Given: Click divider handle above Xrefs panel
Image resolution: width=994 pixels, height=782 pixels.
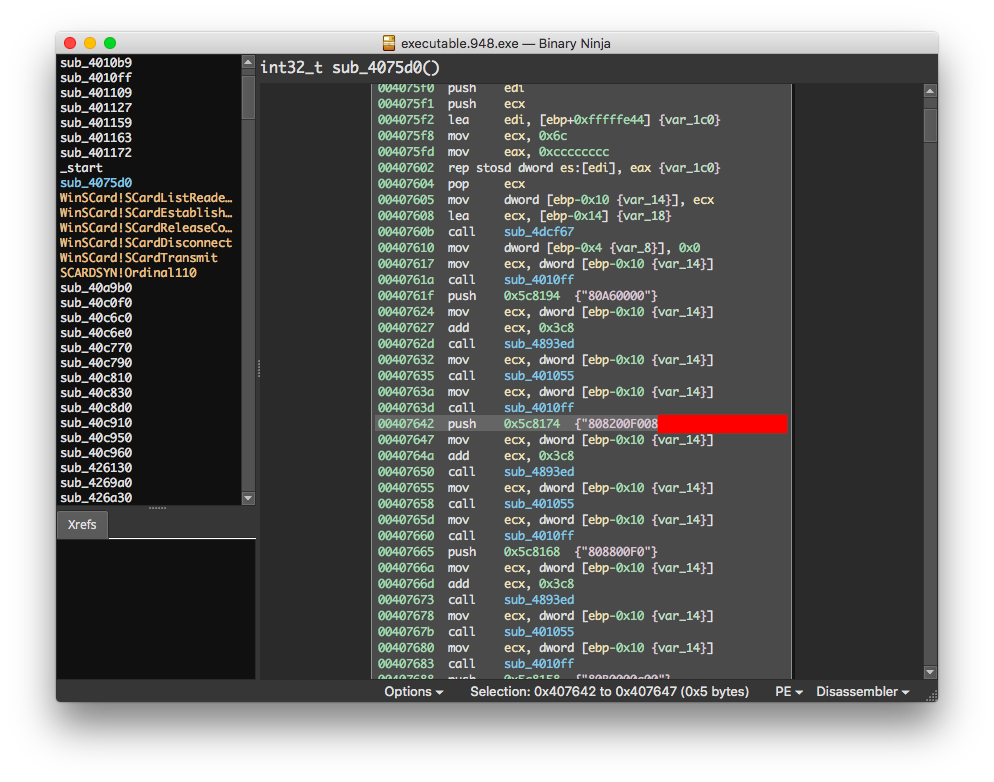Looking at the screenshot, I should pos(157,508).
